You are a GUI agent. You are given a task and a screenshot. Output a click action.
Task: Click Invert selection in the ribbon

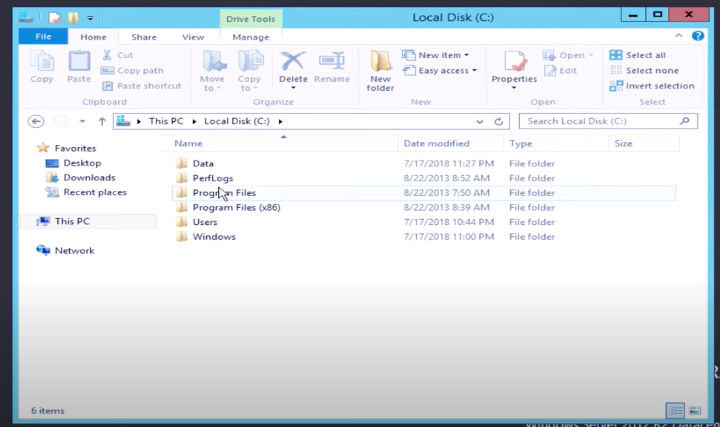[x=652, y=86]
